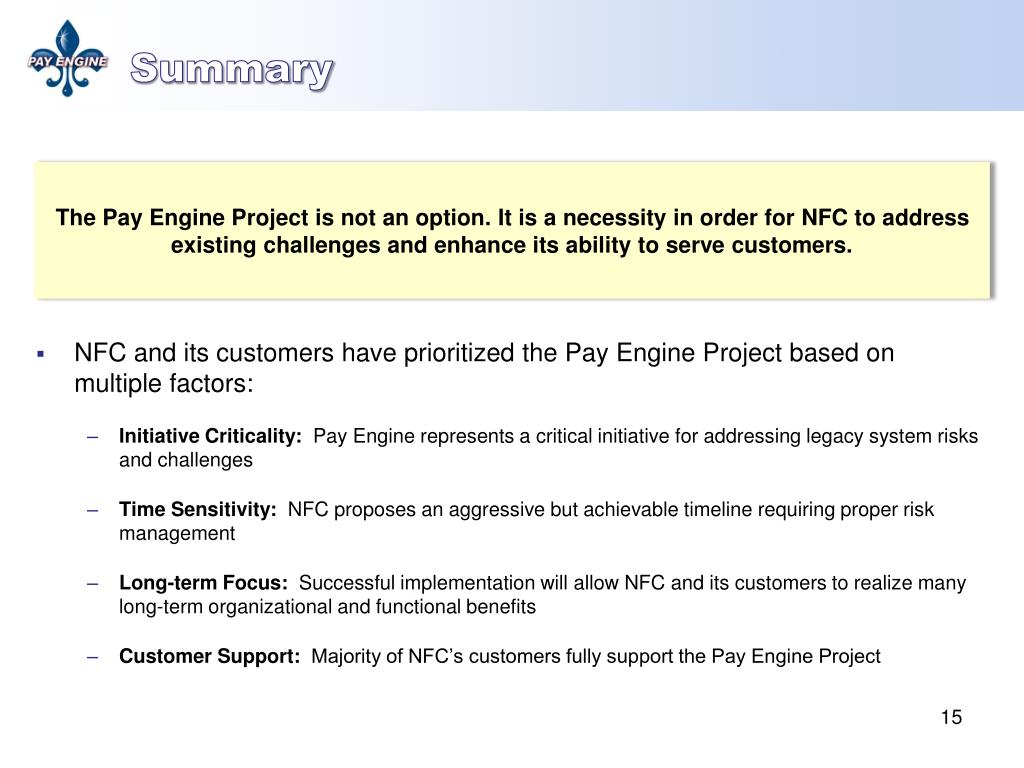The height and width of the screenshot is (768, 1024).
Task: Click the "existing challenges and enhance" callout line
Action: (x=512, y=246)
